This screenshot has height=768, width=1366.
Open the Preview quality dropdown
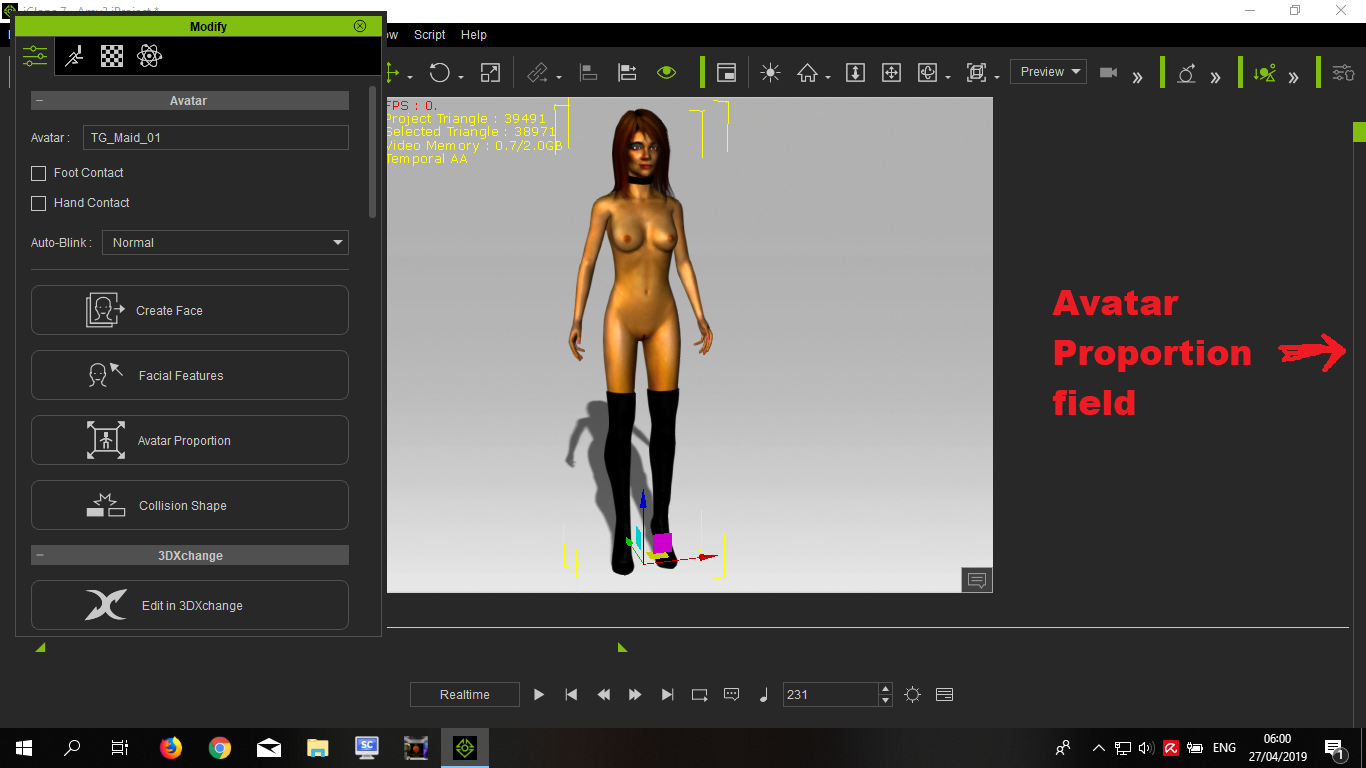click(x=1048, y=72)
